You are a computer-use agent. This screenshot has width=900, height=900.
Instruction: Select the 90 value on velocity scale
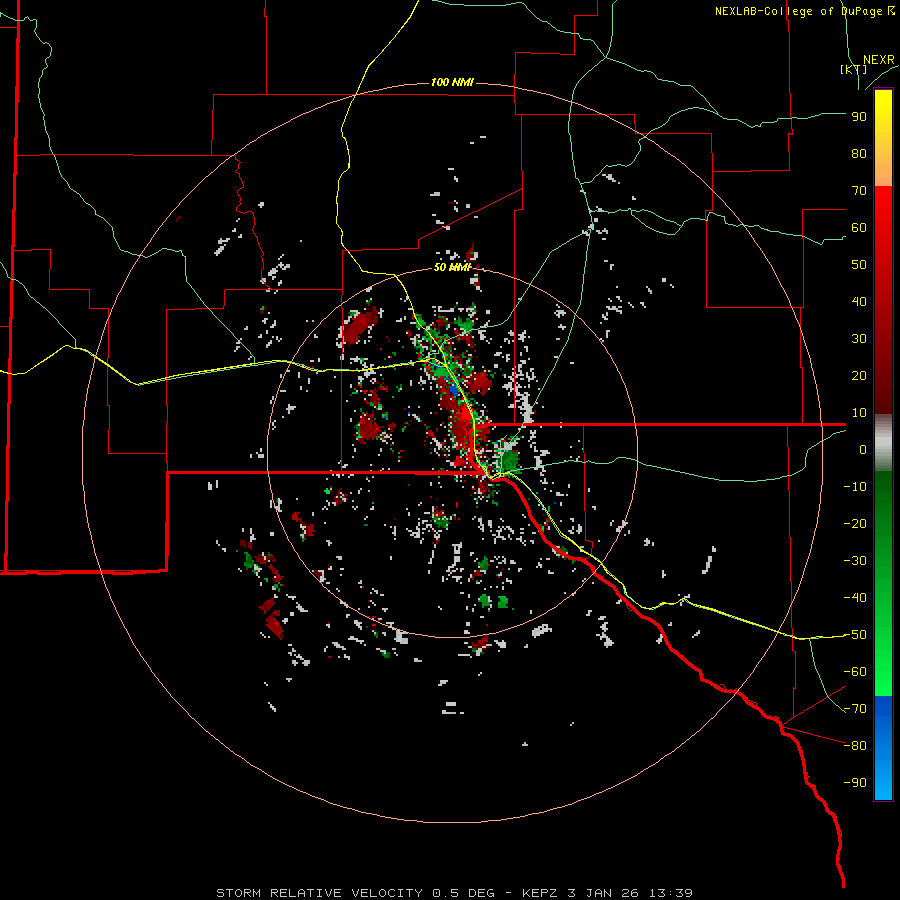tap(859, 117)
